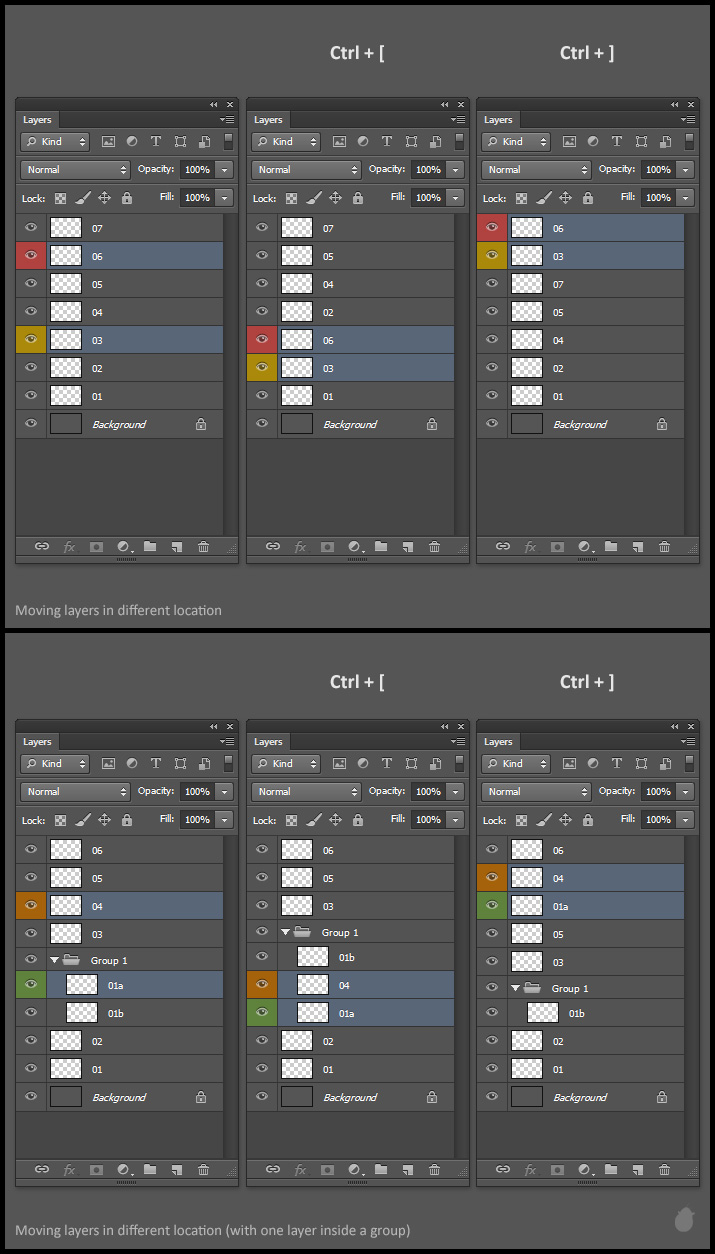Open the Kind filter dropdown in the top-right panel

[516, 142]
